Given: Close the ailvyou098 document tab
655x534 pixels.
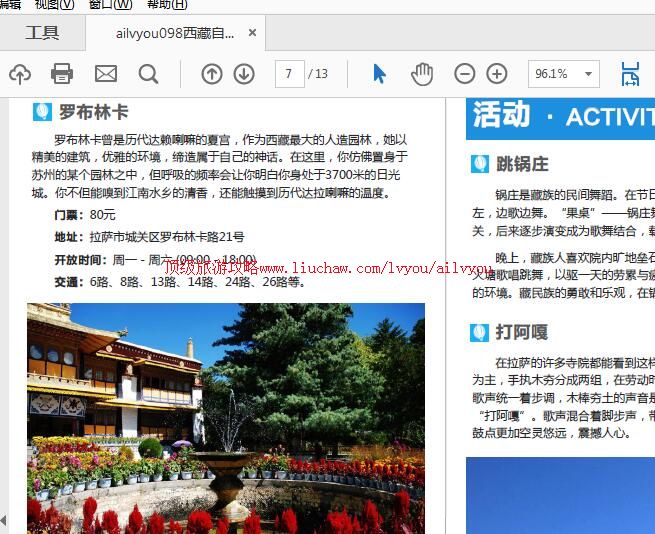Looking at the screenshot, I should (253, 33).
